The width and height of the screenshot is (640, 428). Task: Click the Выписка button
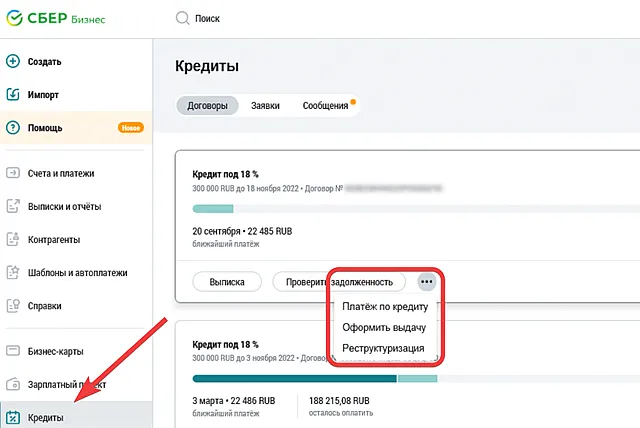tap(227, 282)
